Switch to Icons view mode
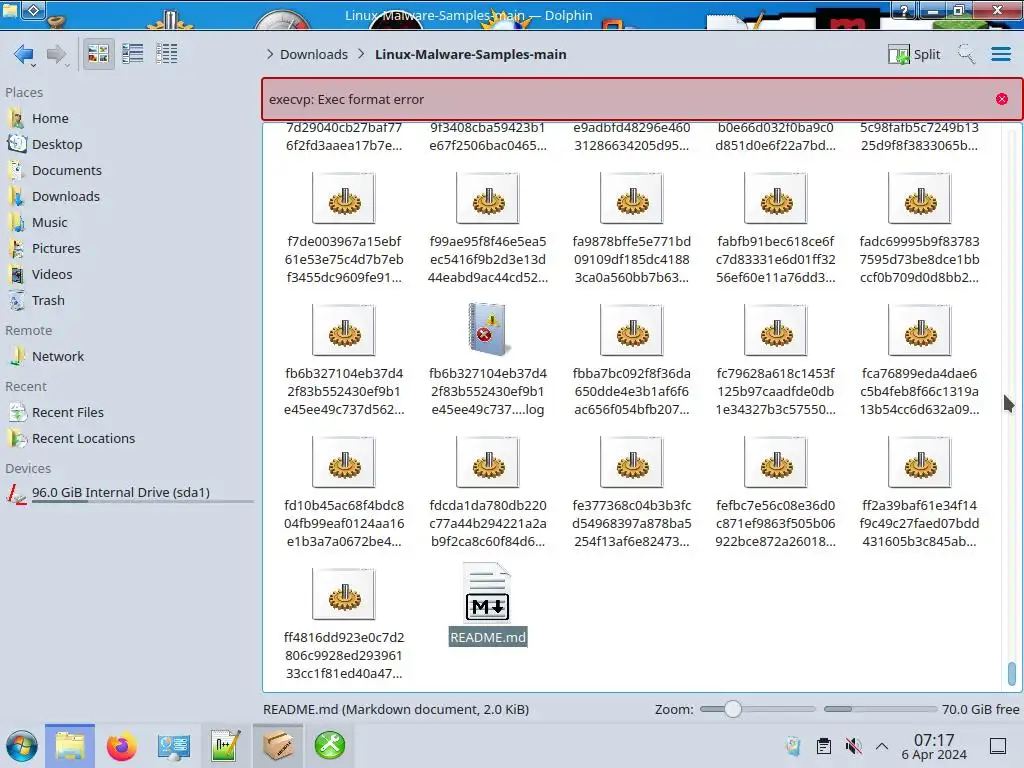The width and height of the screenshot is (1024, 768). [x=99, y=54]
